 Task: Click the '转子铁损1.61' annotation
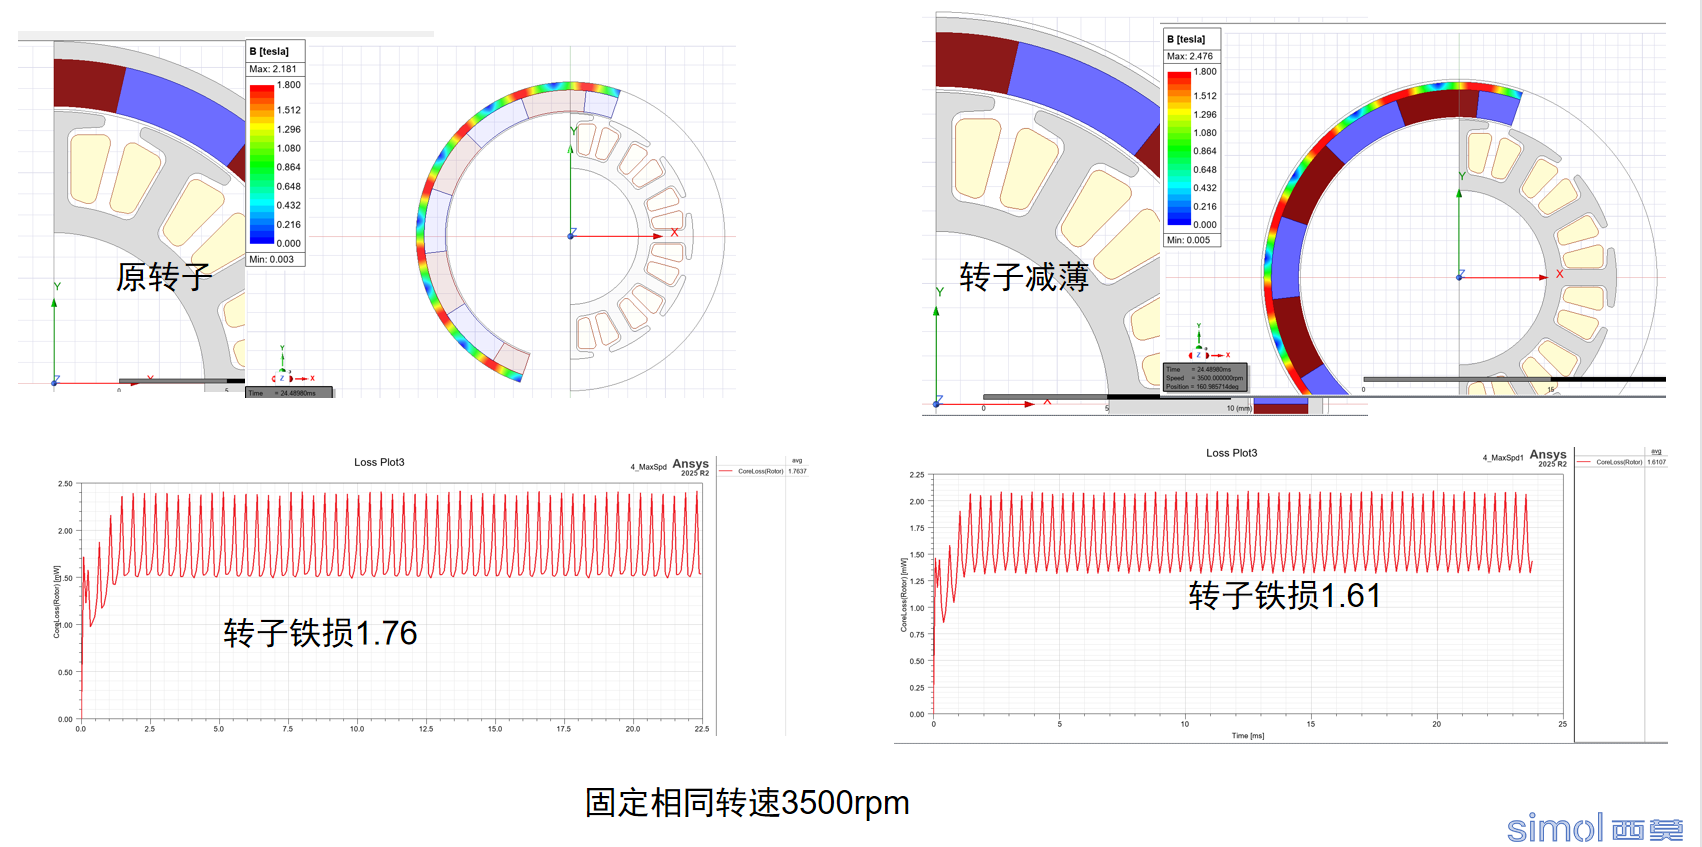pos(1285,596)
